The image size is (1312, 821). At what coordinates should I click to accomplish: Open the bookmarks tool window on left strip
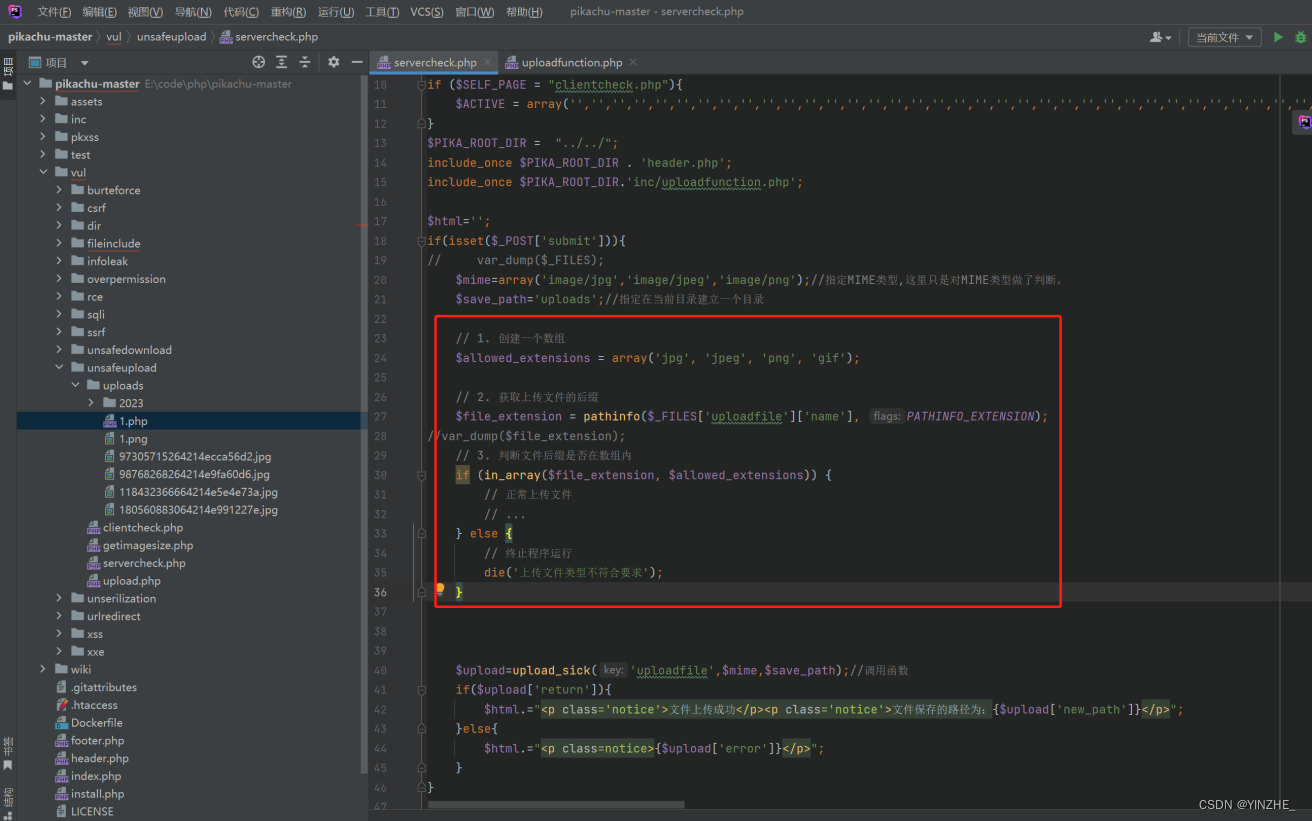8,754
